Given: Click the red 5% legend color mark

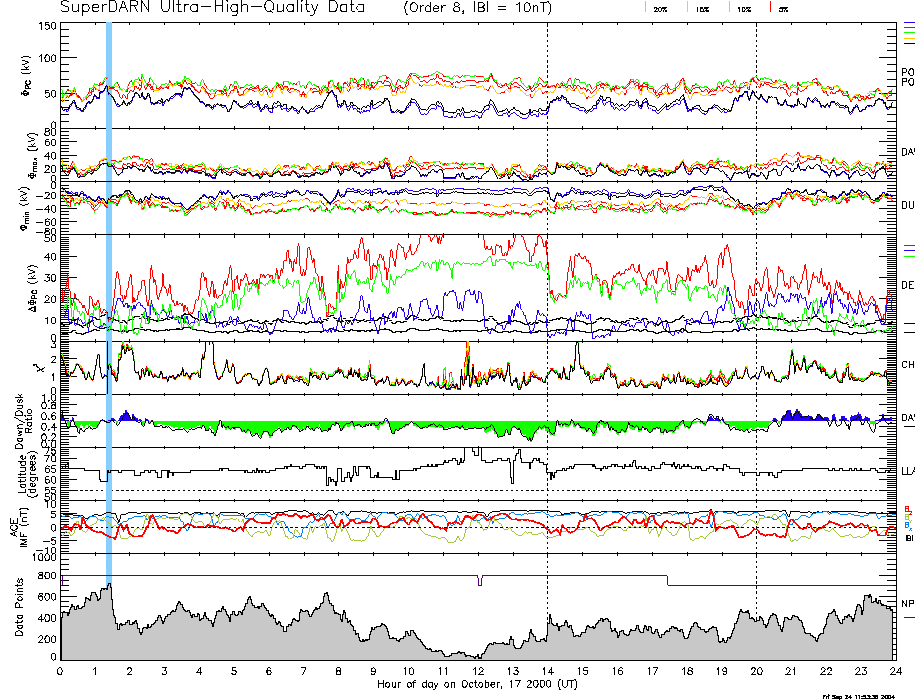Looking at the screenshot, I should pos(771,6).
